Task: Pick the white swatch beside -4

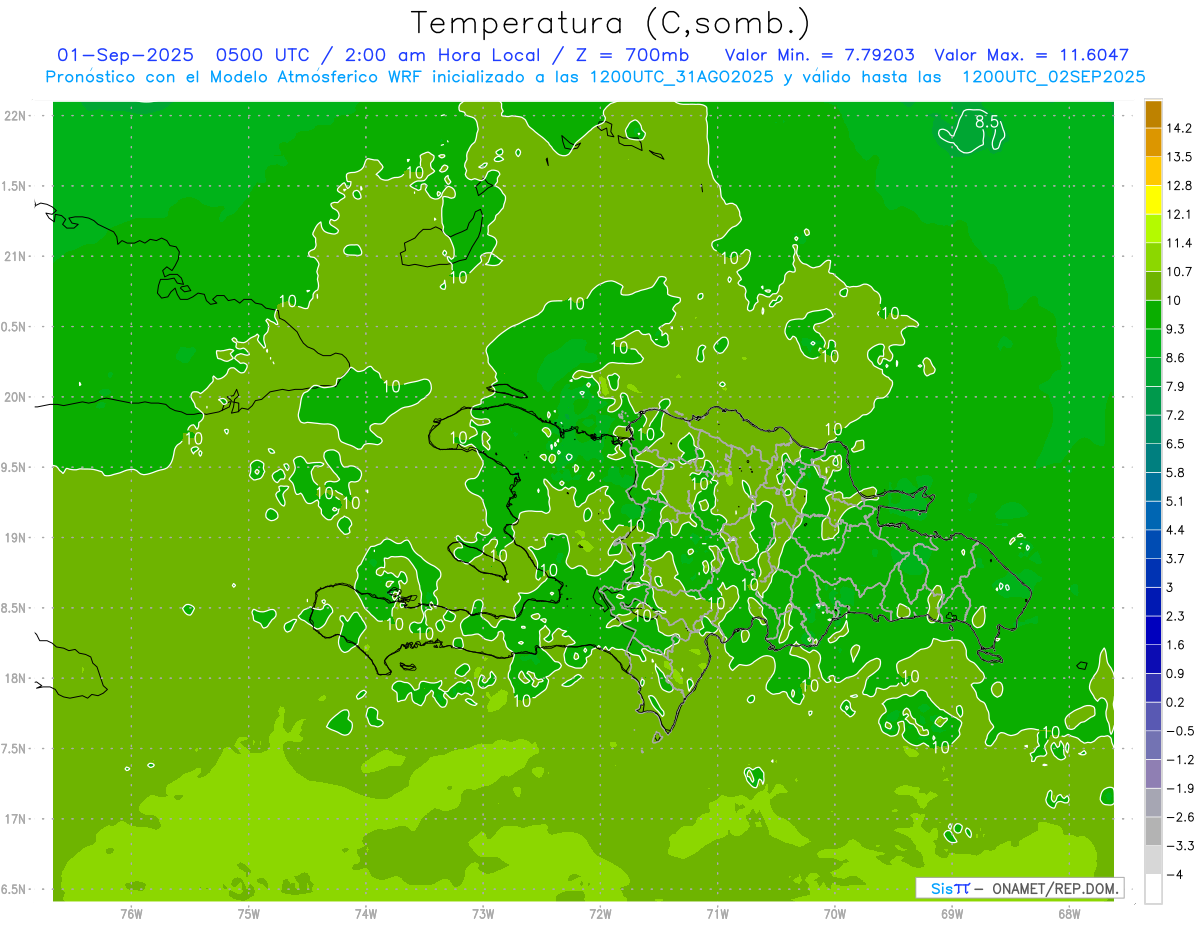Action: 1153,889
